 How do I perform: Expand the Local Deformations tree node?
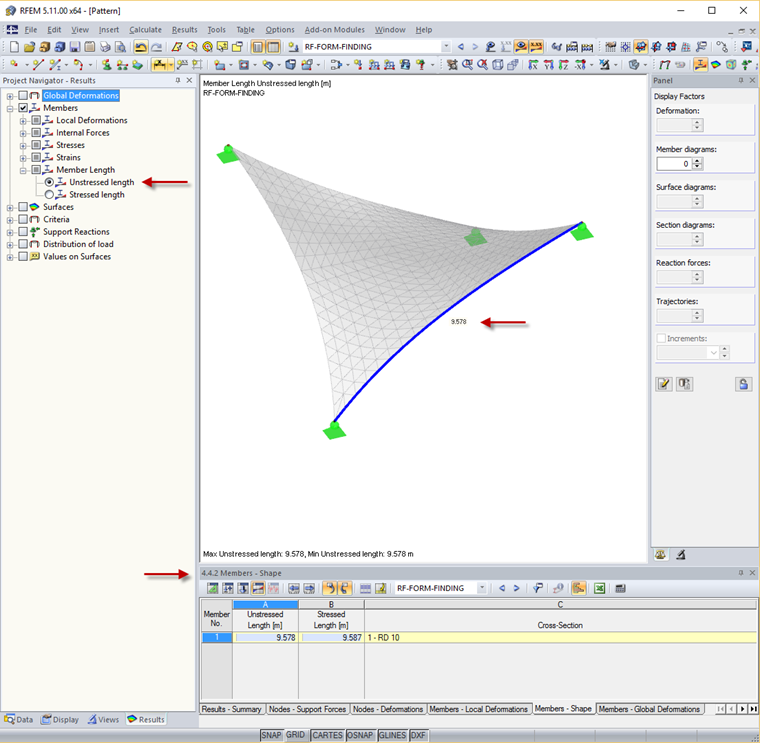[23, 121]
